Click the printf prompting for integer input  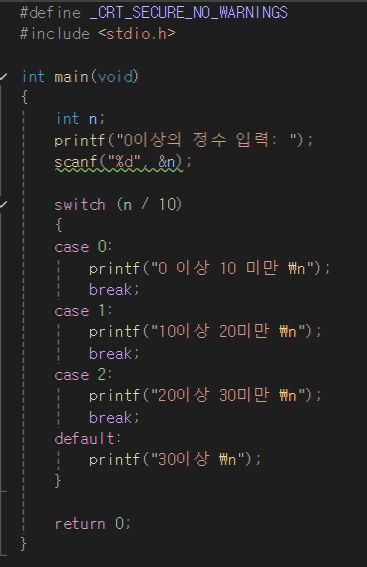click(x=183, y=140)
